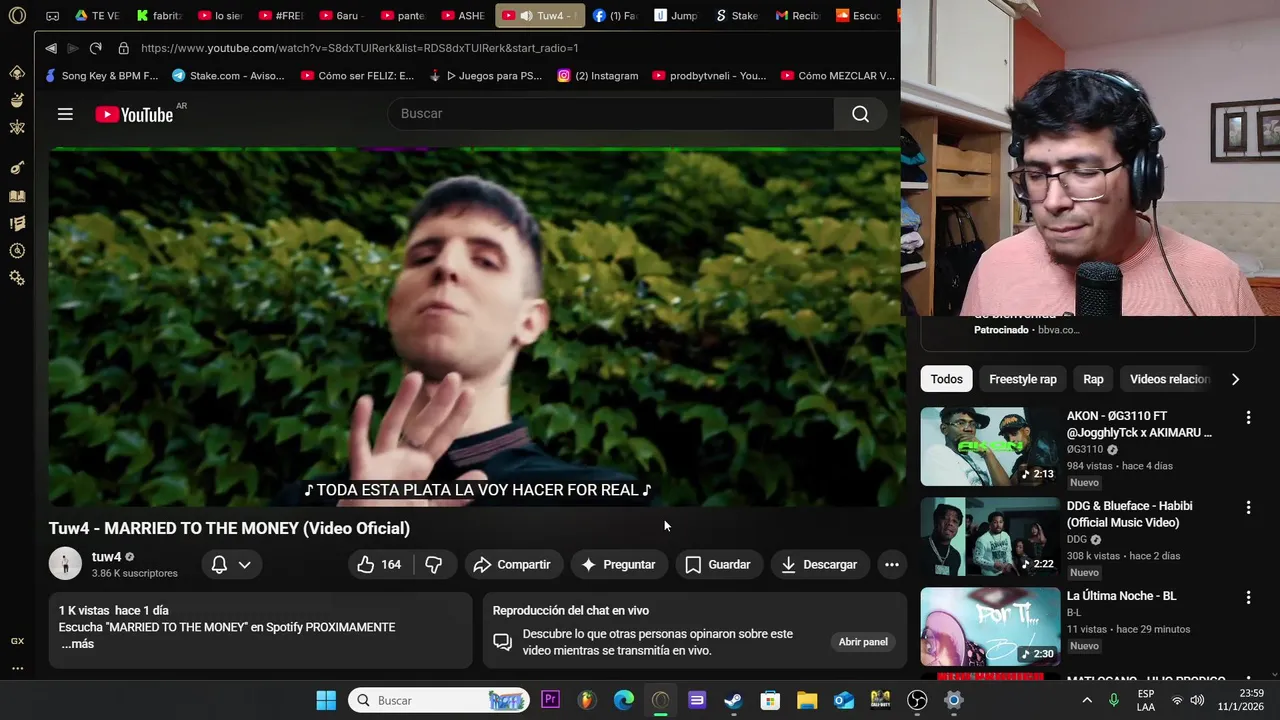
Task: Open sidebar three-dot more options
Action: pyautogui.click(x=17, y=668)
